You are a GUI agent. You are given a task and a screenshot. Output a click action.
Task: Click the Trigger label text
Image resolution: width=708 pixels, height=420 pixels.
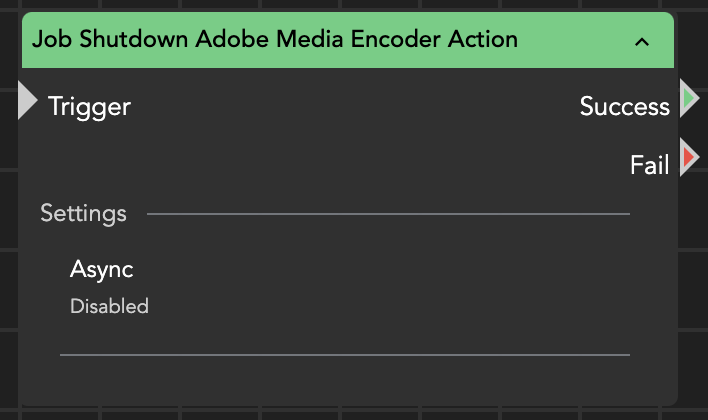click(89, 106)
